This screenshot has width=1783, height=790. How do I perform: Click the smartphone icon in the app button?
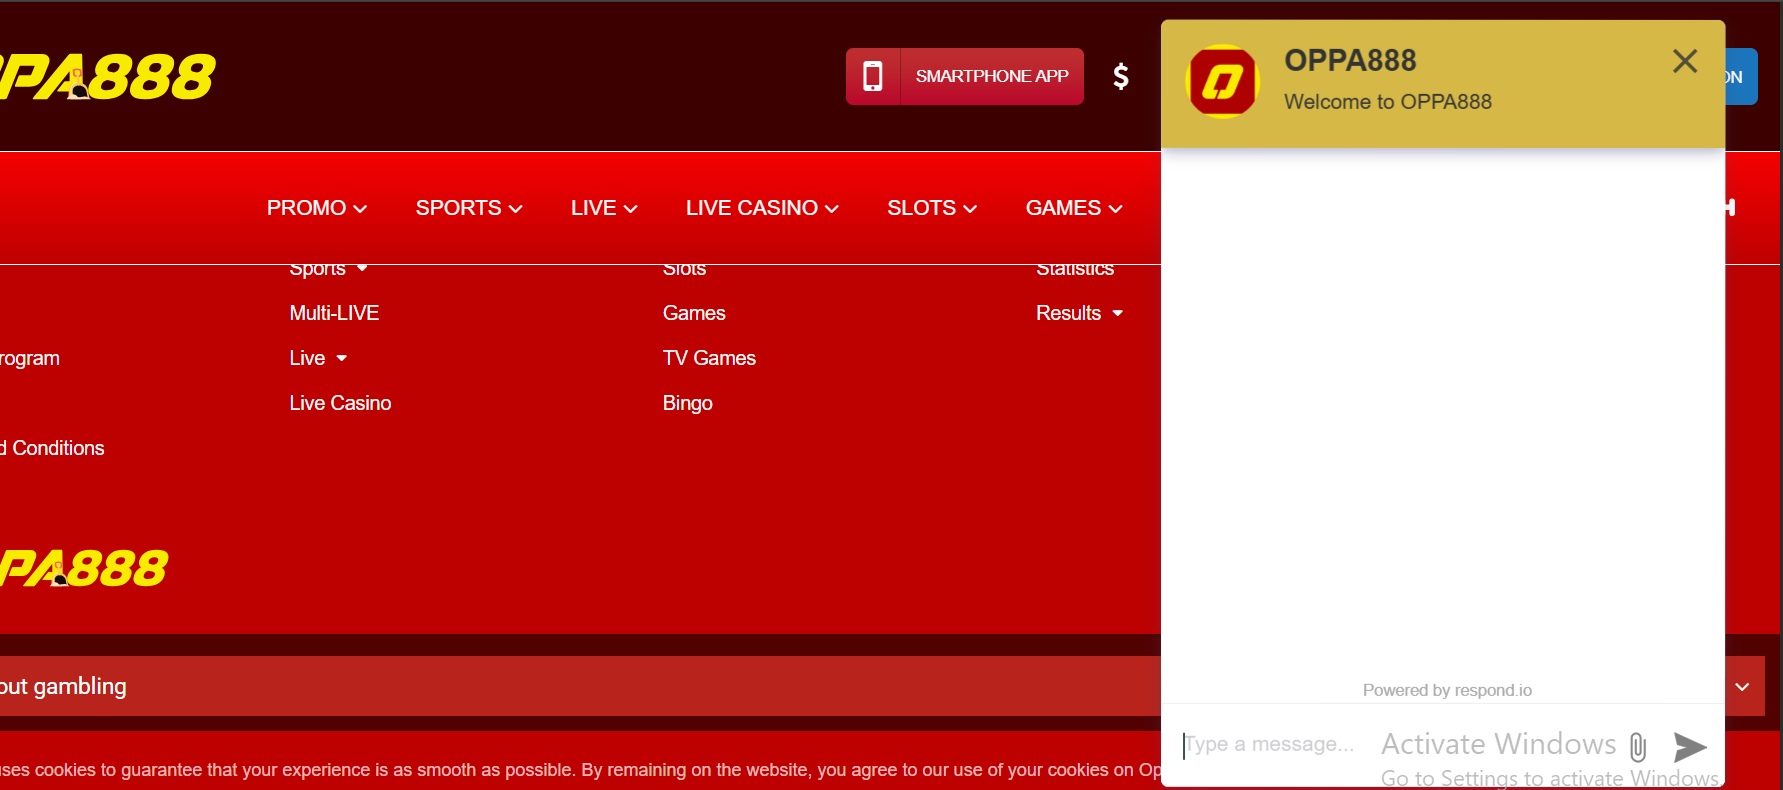(x=873, y=76)
